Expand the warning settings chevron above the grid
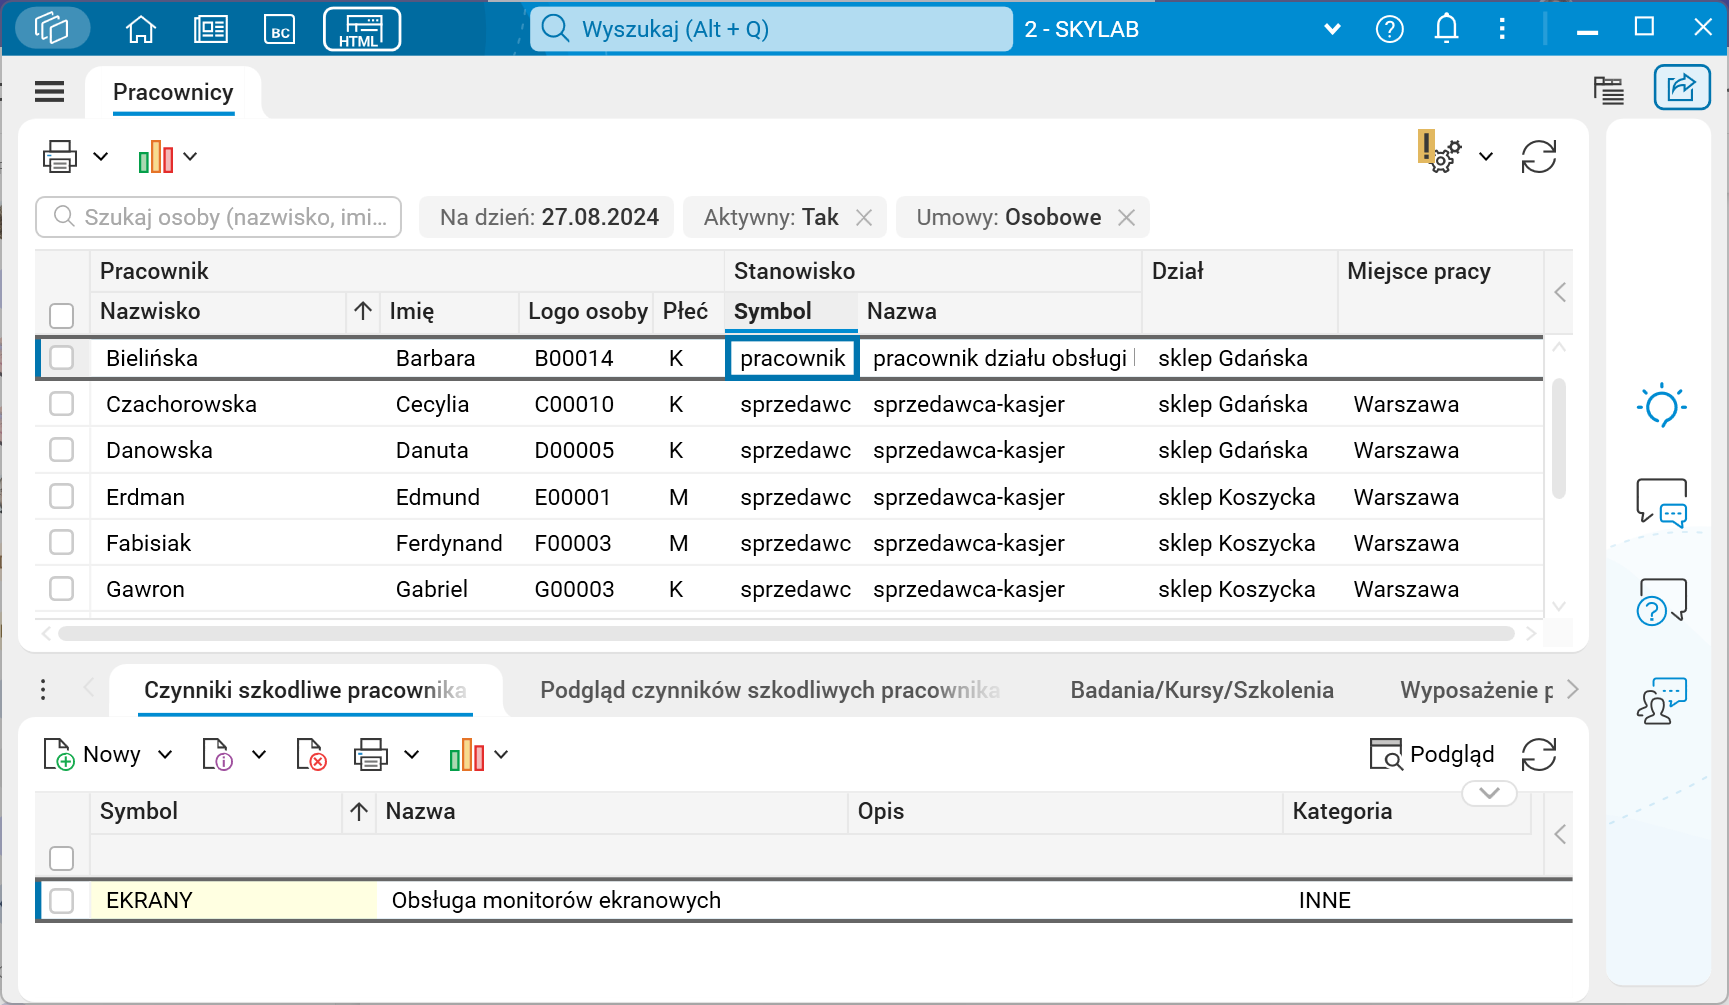Viewport: 1729px width, 1005px height. 1486,156
